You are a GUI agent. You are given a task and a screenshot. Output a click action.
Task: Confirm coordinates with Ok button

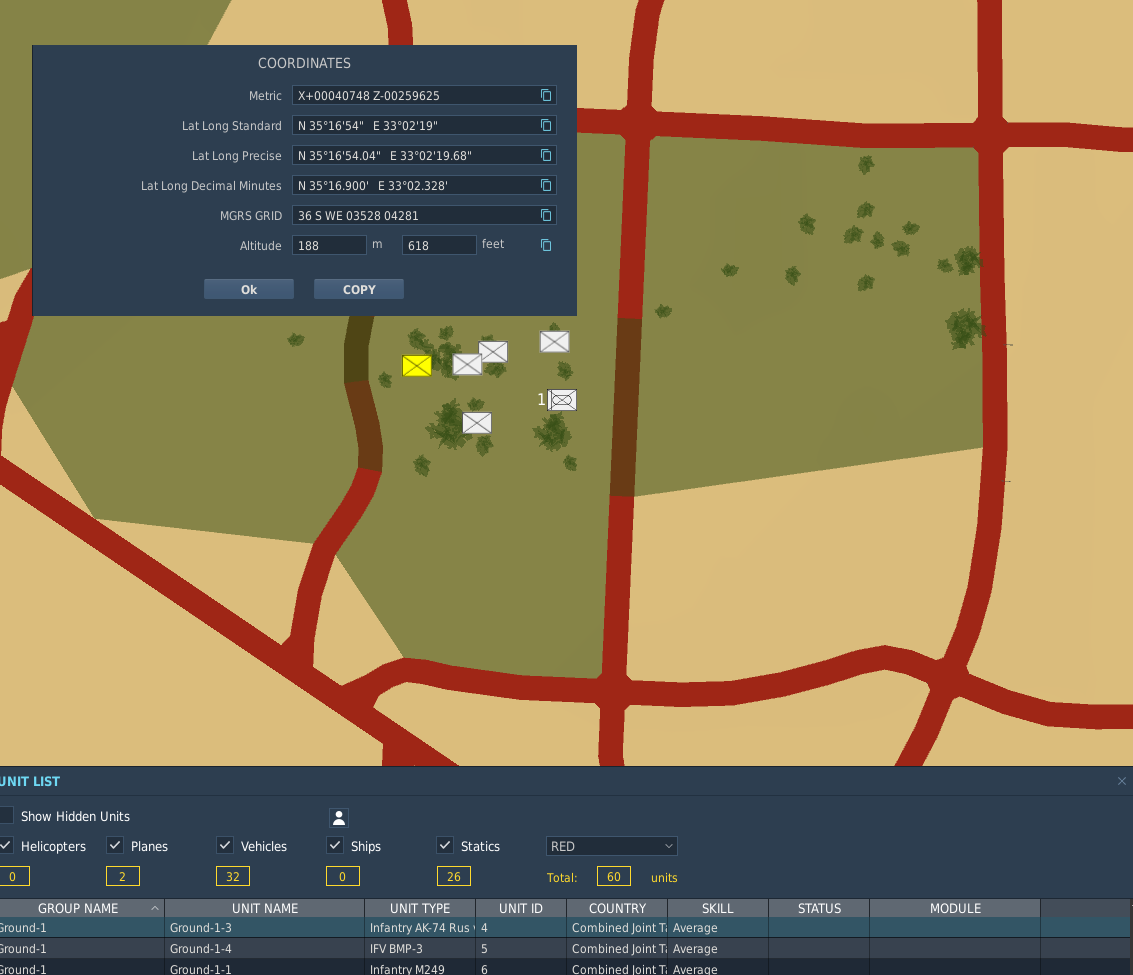point(249,289)
